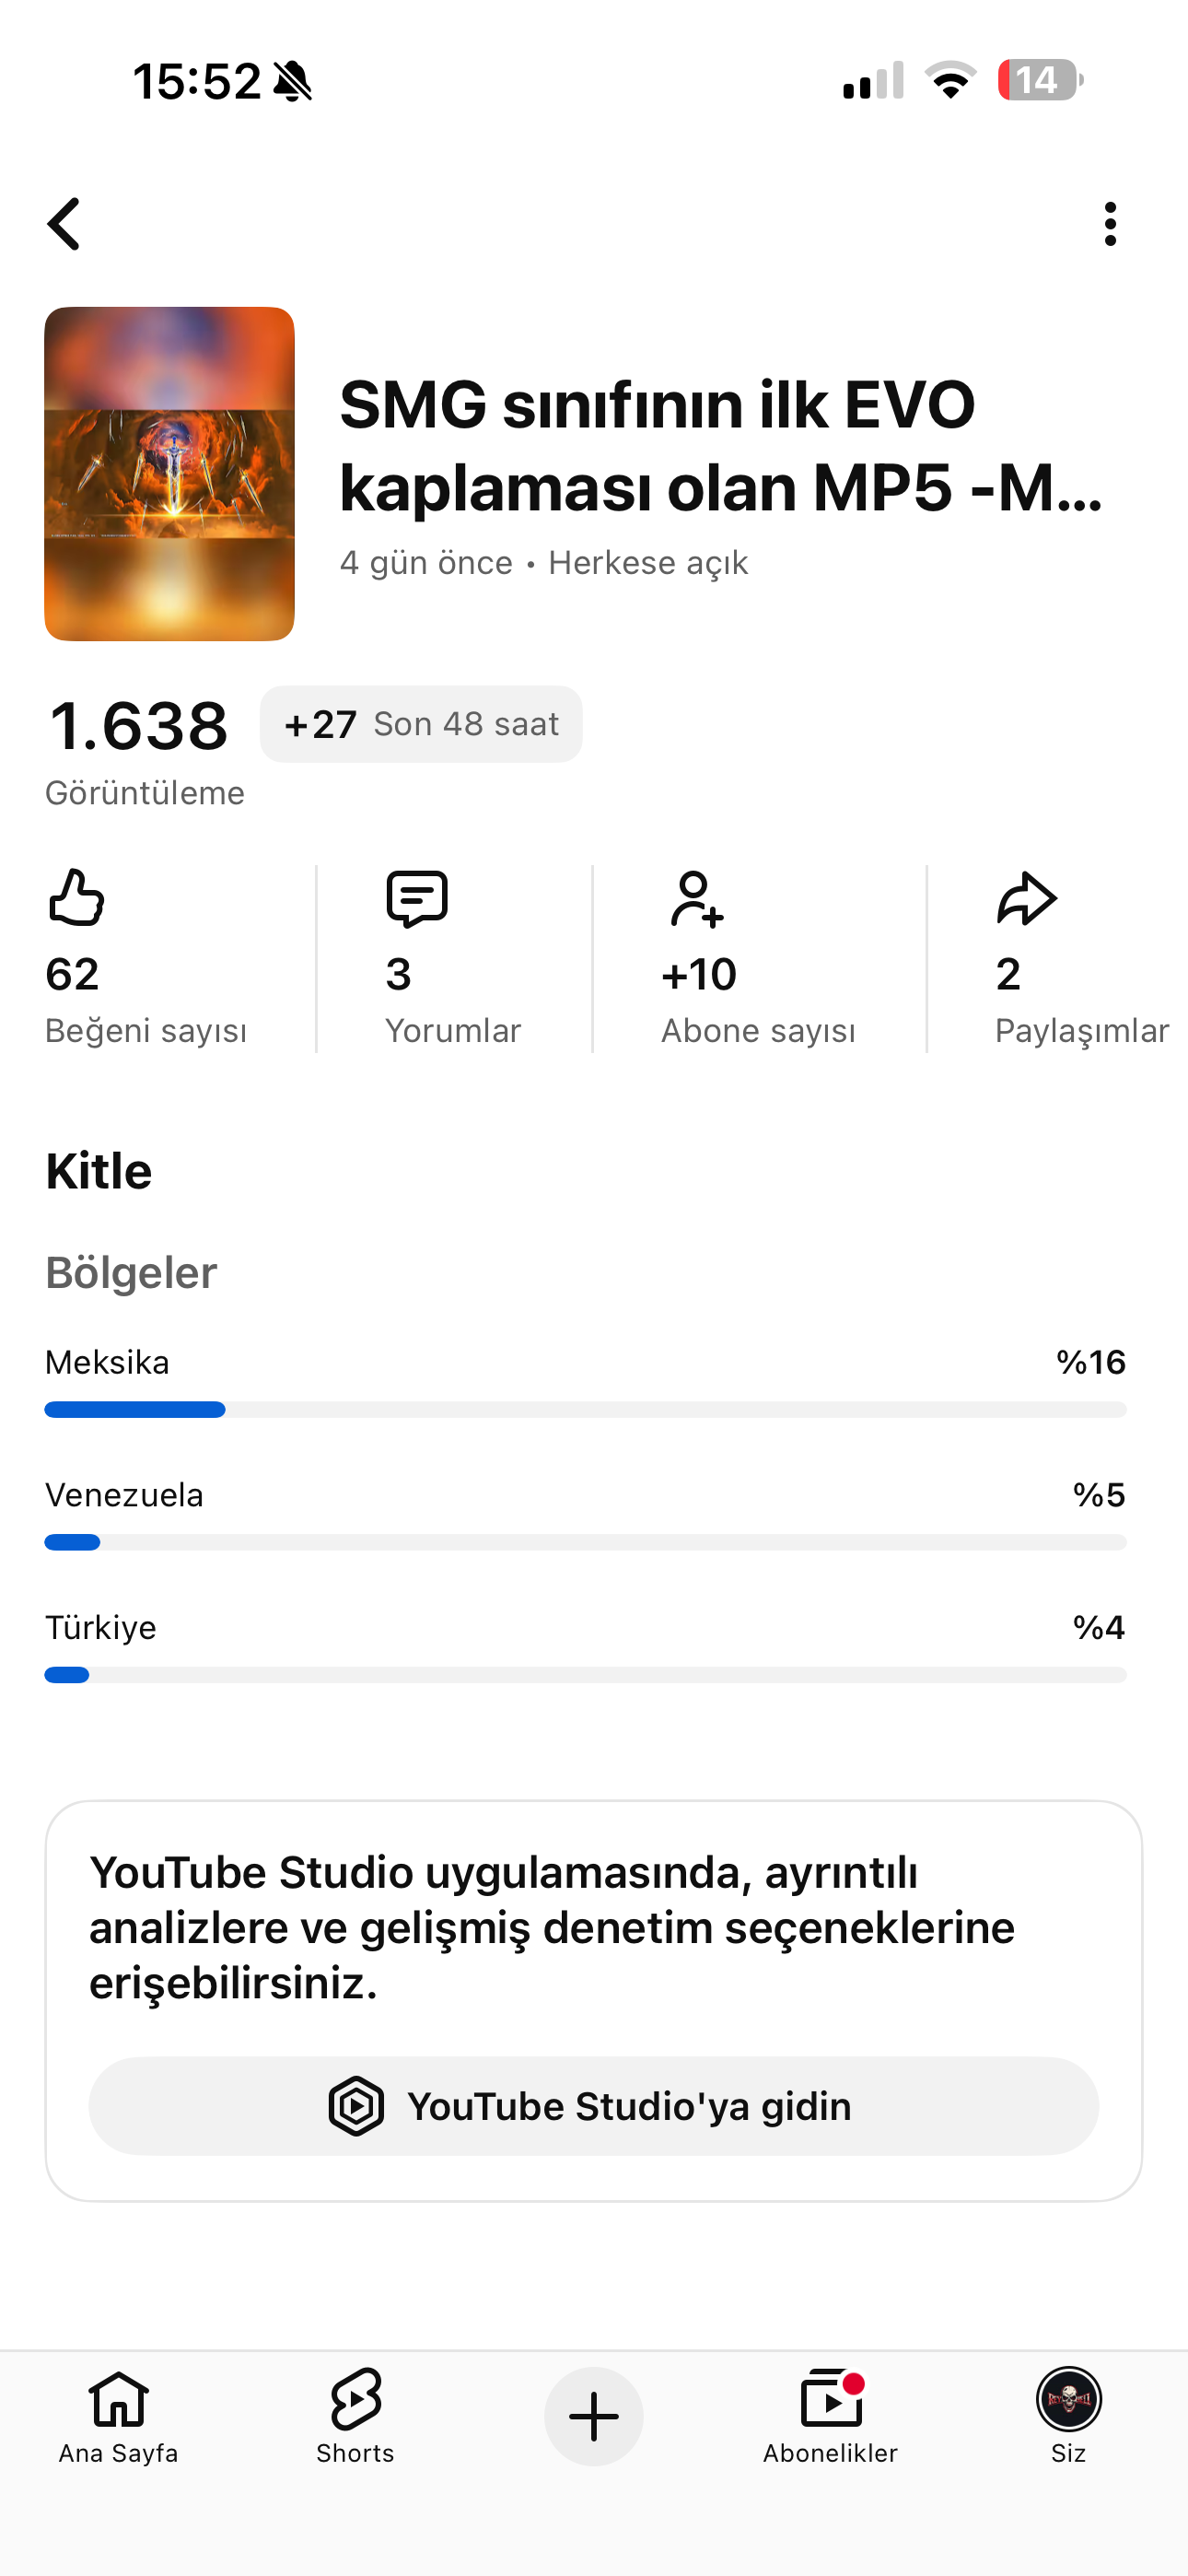Open the Siz profile avatar
The height and width of the screenshot is (2576, 1188).
1068,2399
